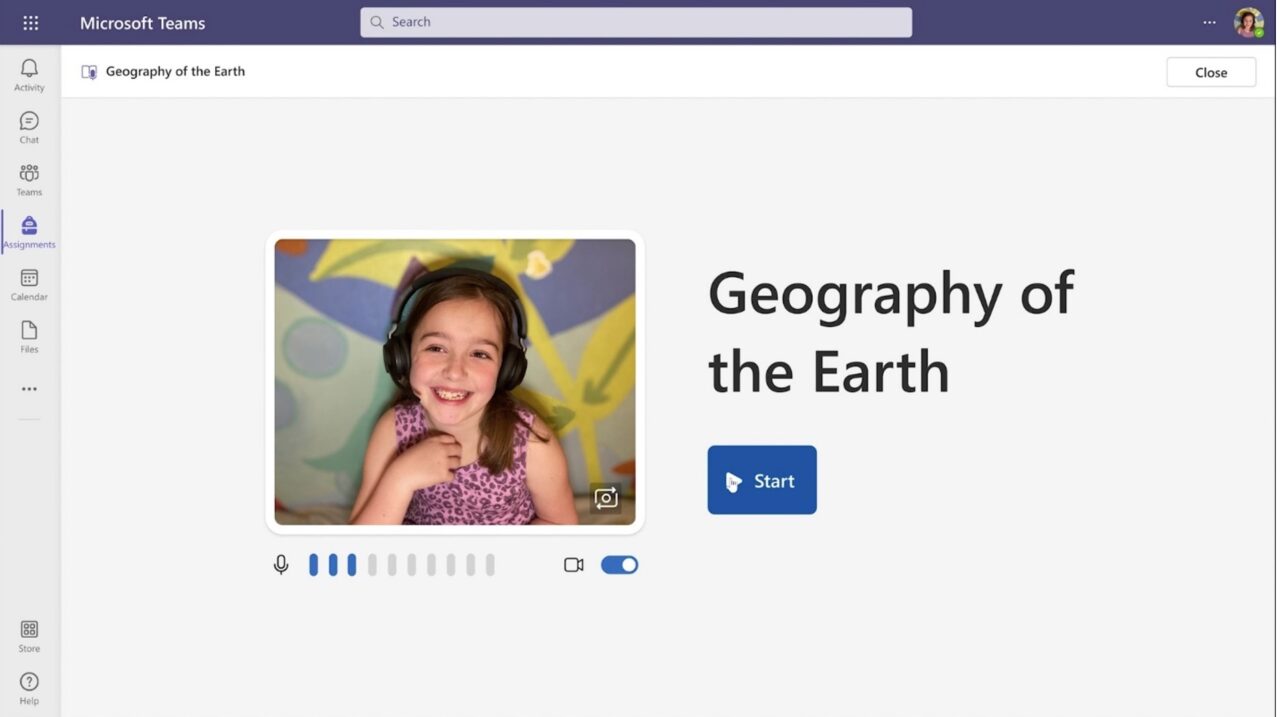Click the microphone icon
The height and width of the screenshot is (717, 1280).
click(281, 564)
